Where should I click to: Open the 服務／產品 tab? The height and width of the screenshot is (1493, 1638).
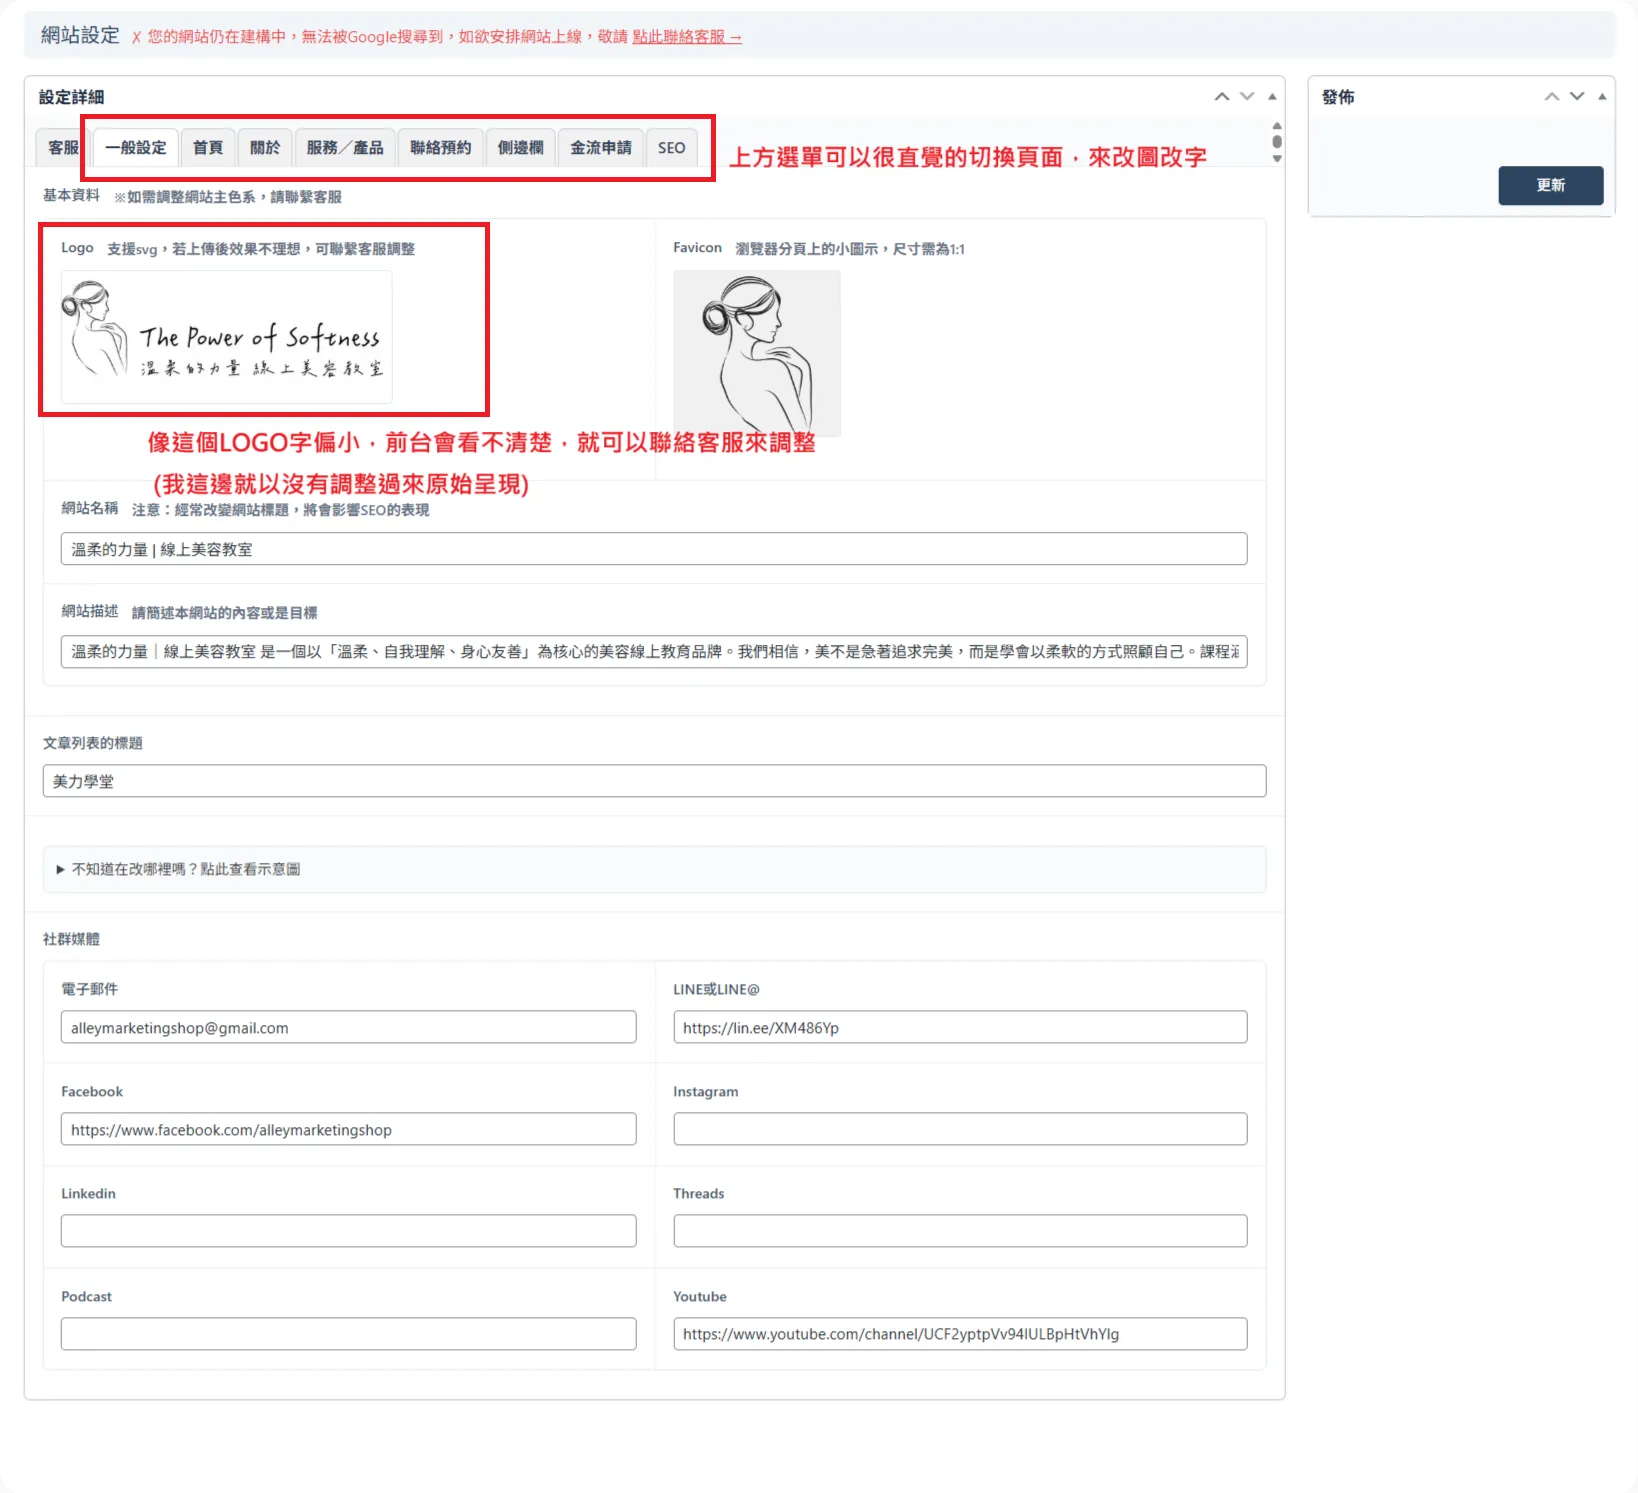(x=345, y=148)
